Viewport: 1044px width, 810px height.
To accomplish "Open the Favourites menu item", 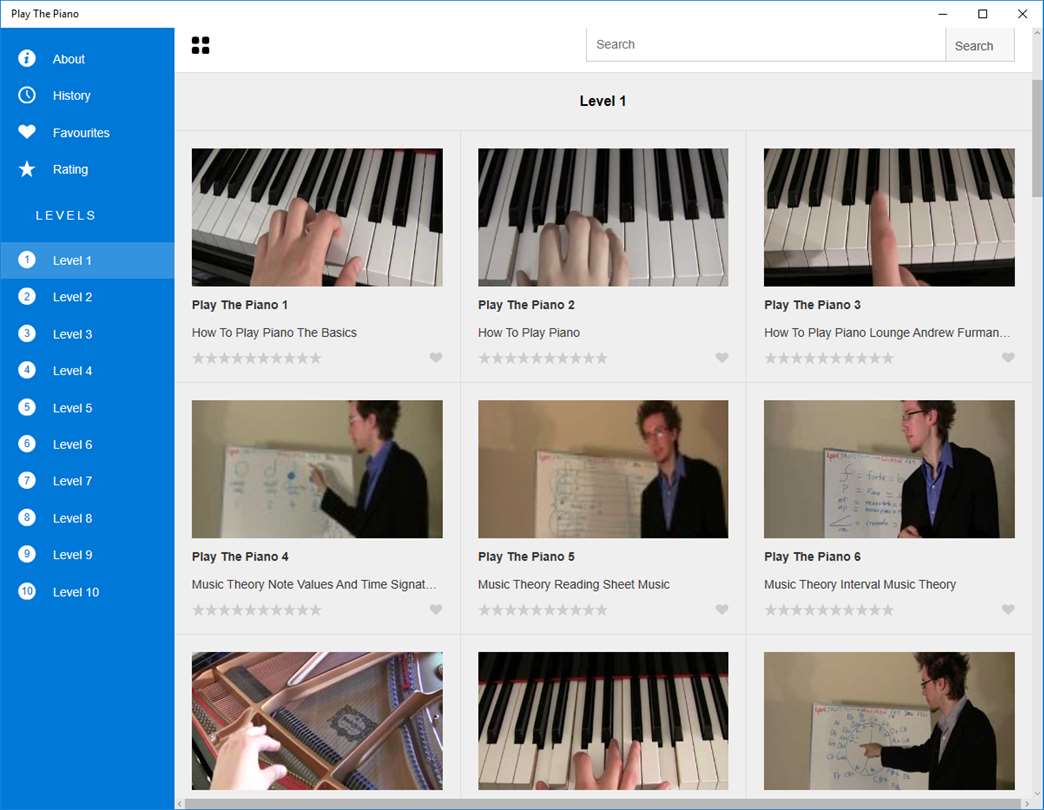I will 87,132.
